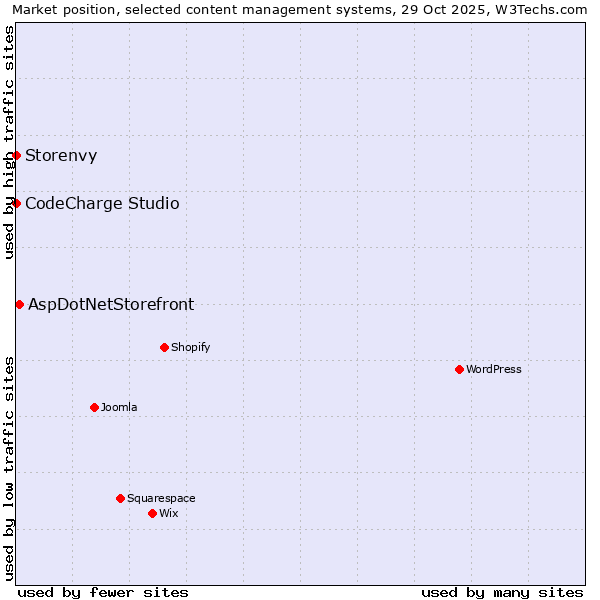
Task: Click the red CodeCharge Studio marker
Action: [x=16, y=203]
